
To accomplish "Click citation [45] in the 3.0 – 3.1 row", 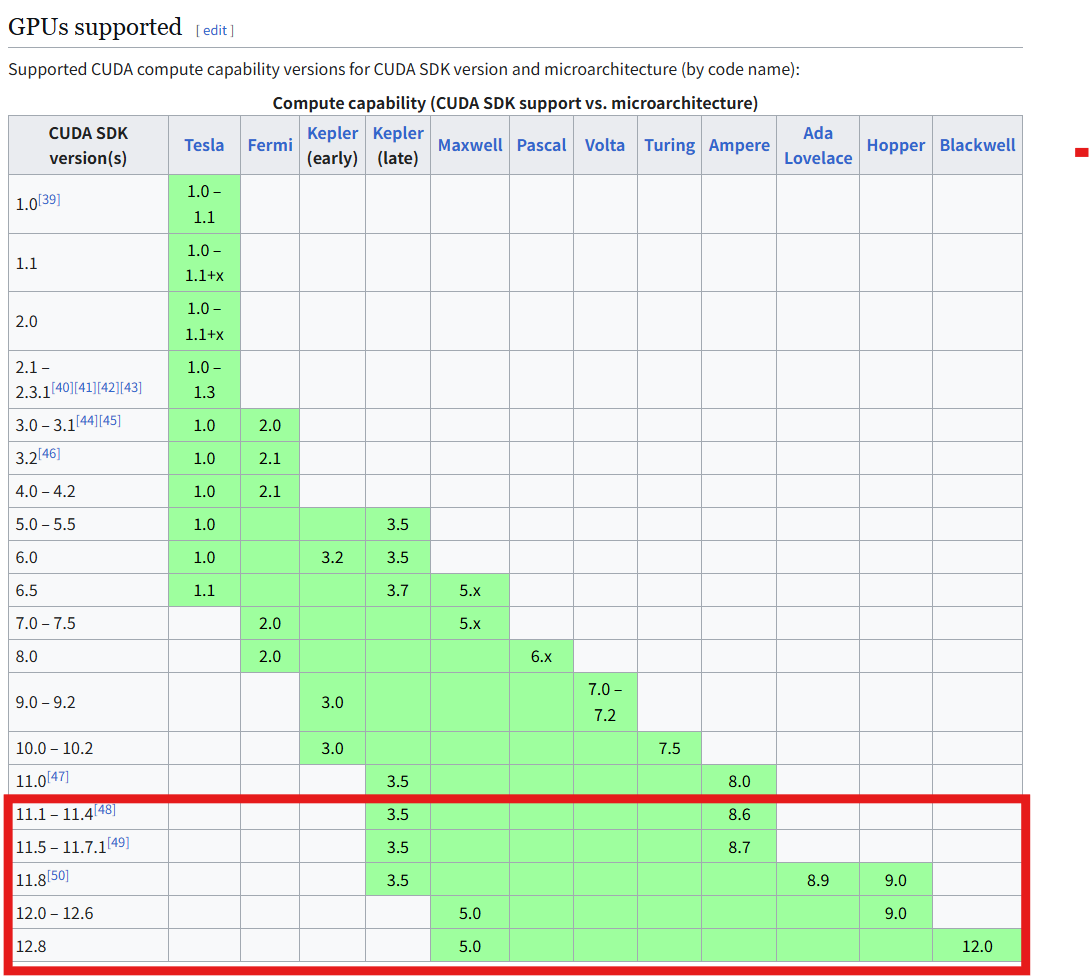I will [x=110, y=420].
